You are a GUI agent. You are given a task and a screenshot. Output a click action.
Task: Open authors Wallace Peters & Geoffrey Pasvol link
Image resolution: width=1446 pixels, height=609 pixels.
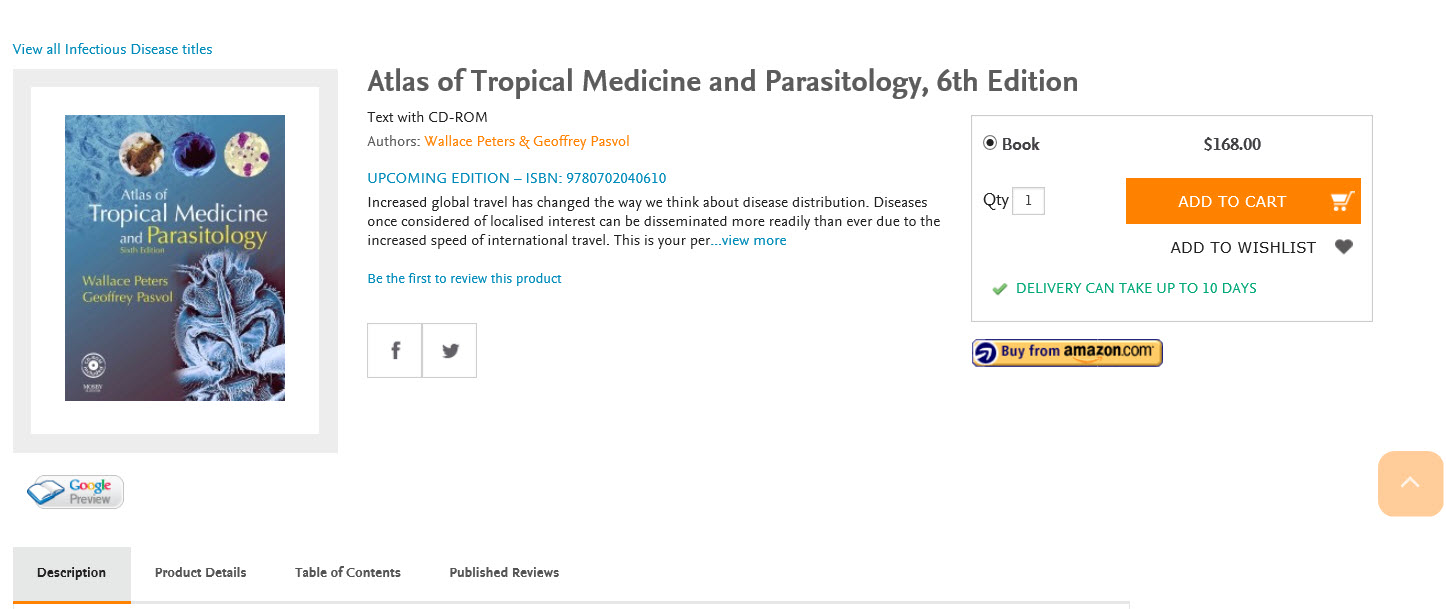527,142
